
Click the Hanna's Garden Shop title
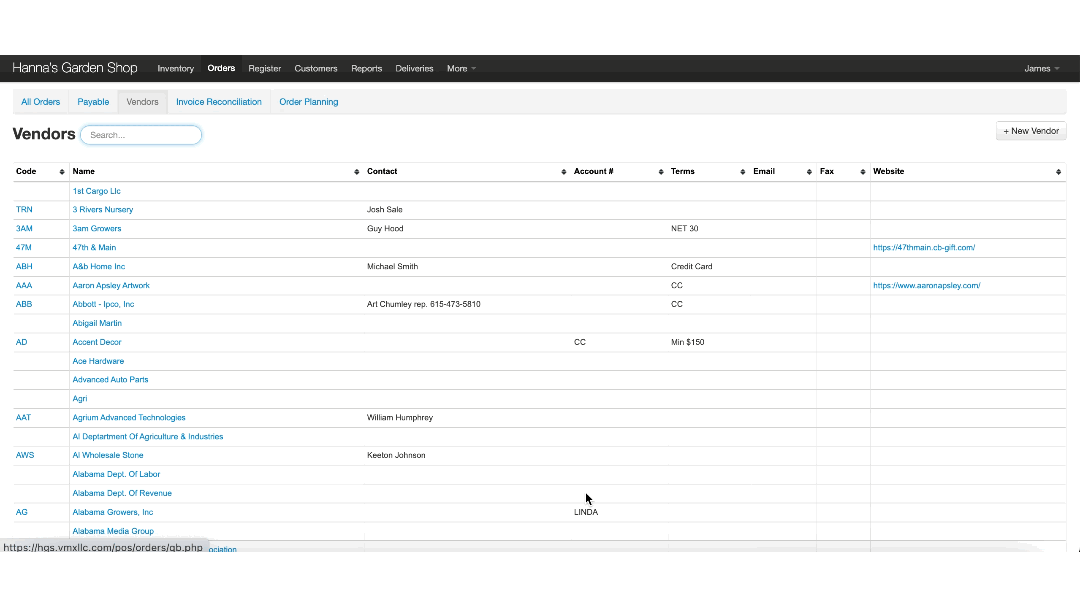click(75, 68)
